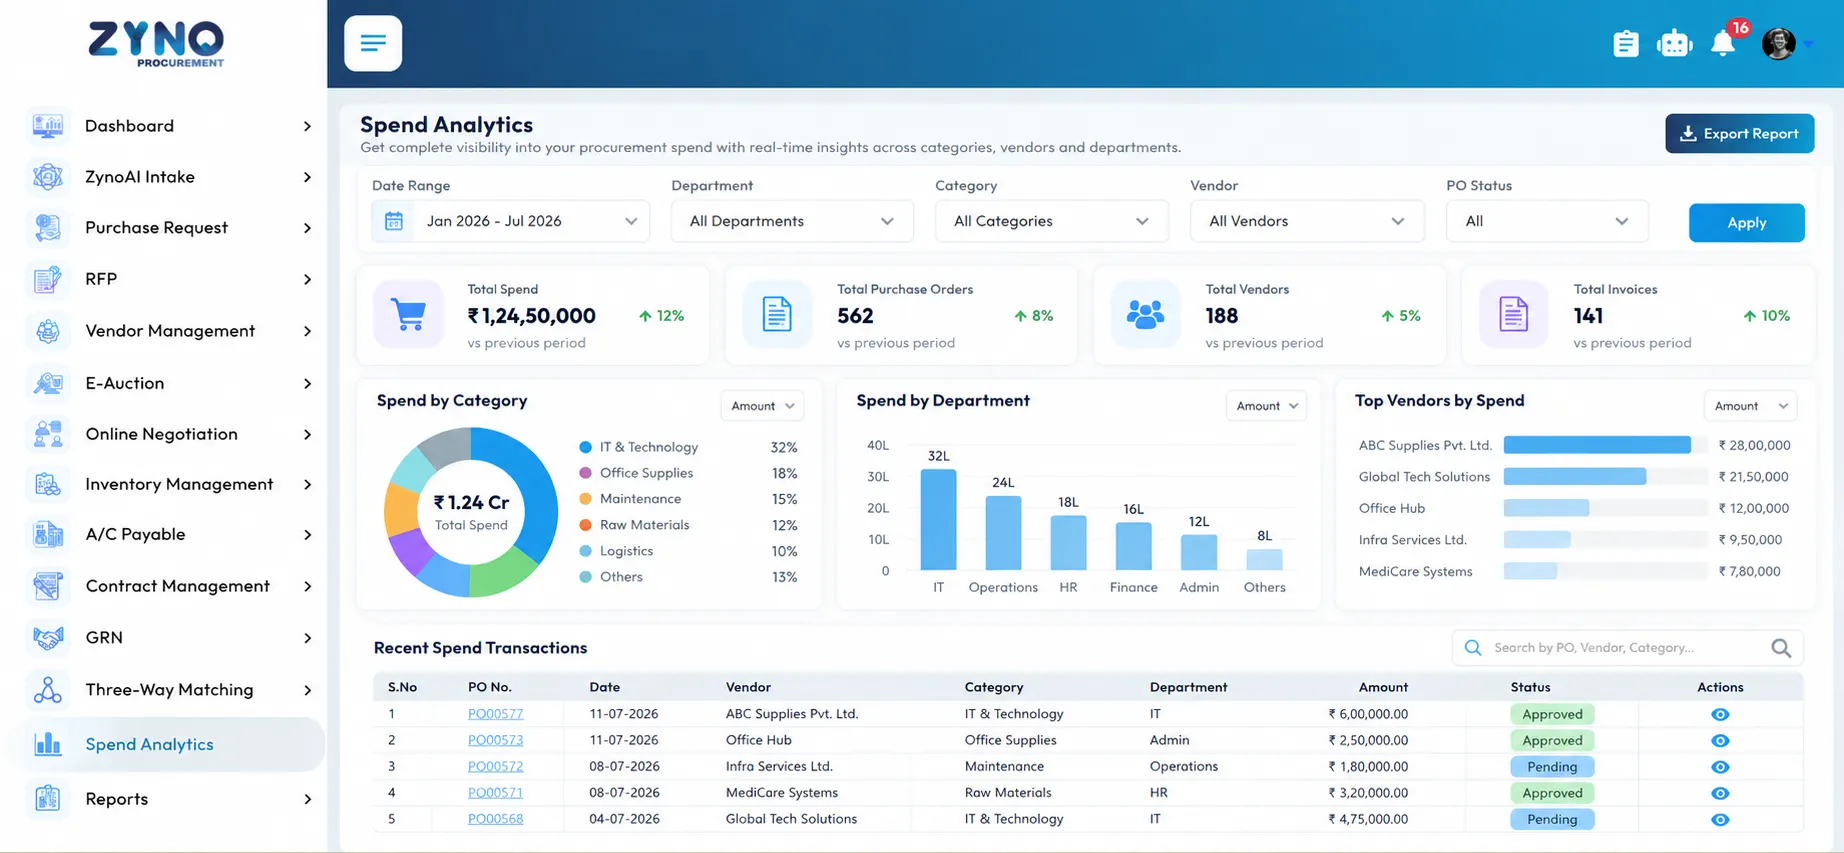
Task: Click the Raw Materials legend color dot
Action: tap(586, 525)
